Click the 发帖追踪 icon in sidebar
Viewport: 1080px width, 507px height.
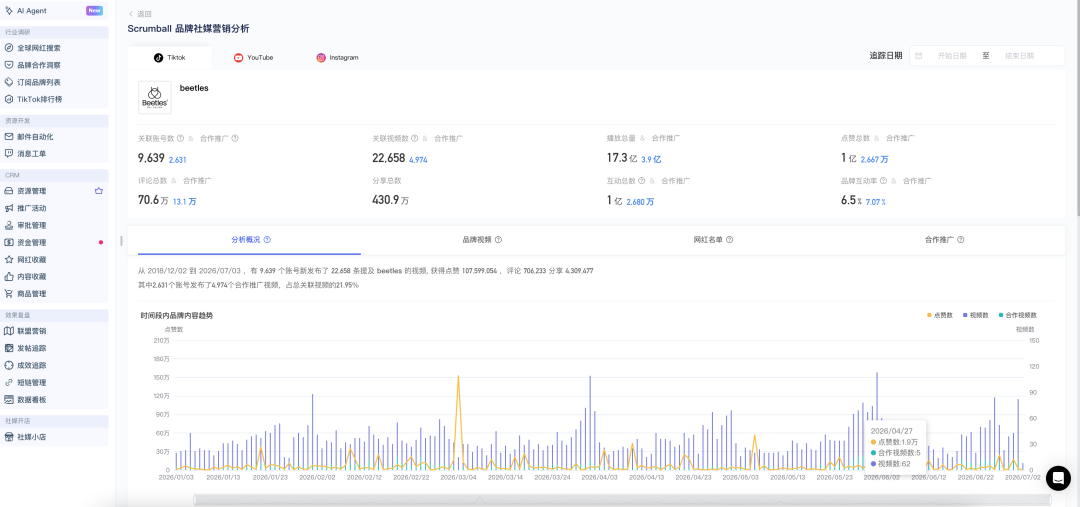coord(9,348)
